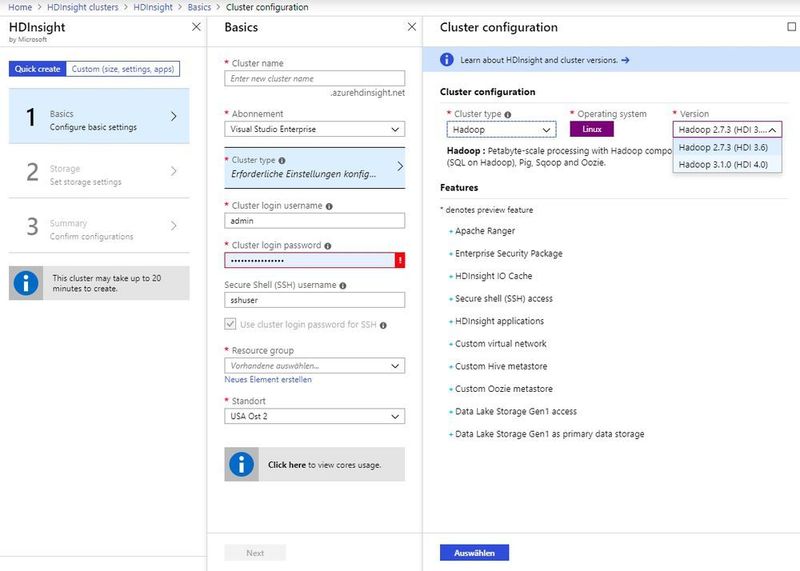Click the info icon in 20 minutes notice
Image resolution: width=800 pixels, height=571 pixels.
26,283
